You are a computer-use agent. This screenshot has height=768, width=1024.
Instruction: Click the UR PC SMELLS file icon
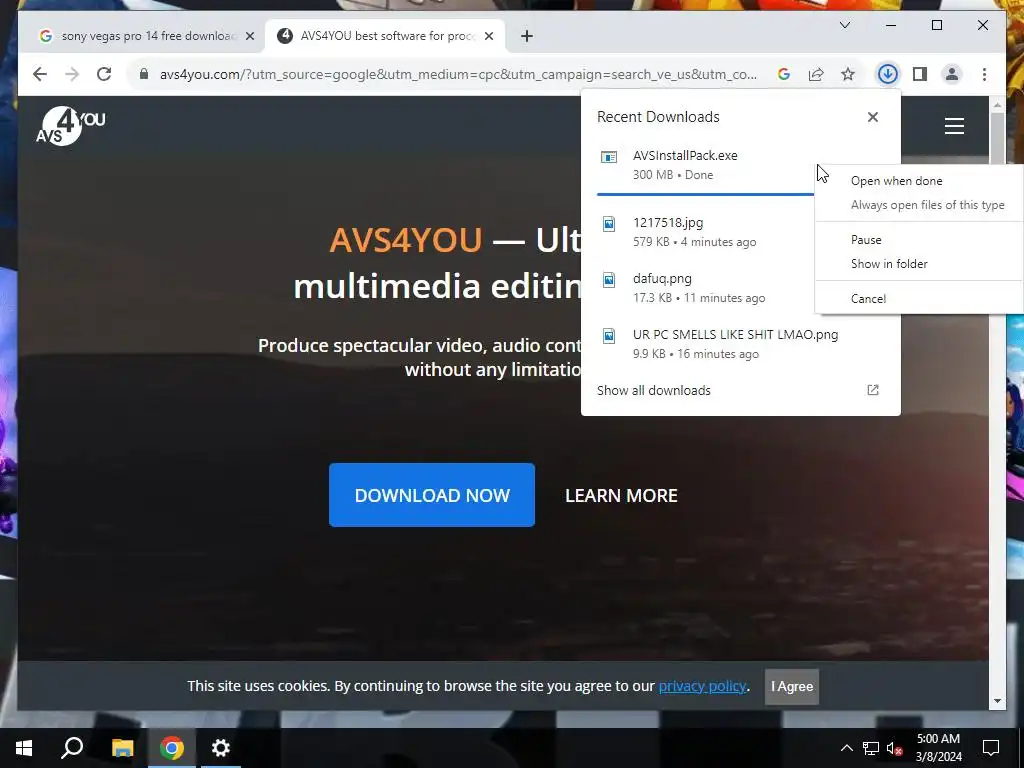pyautogui.click(x=609, y=336)
